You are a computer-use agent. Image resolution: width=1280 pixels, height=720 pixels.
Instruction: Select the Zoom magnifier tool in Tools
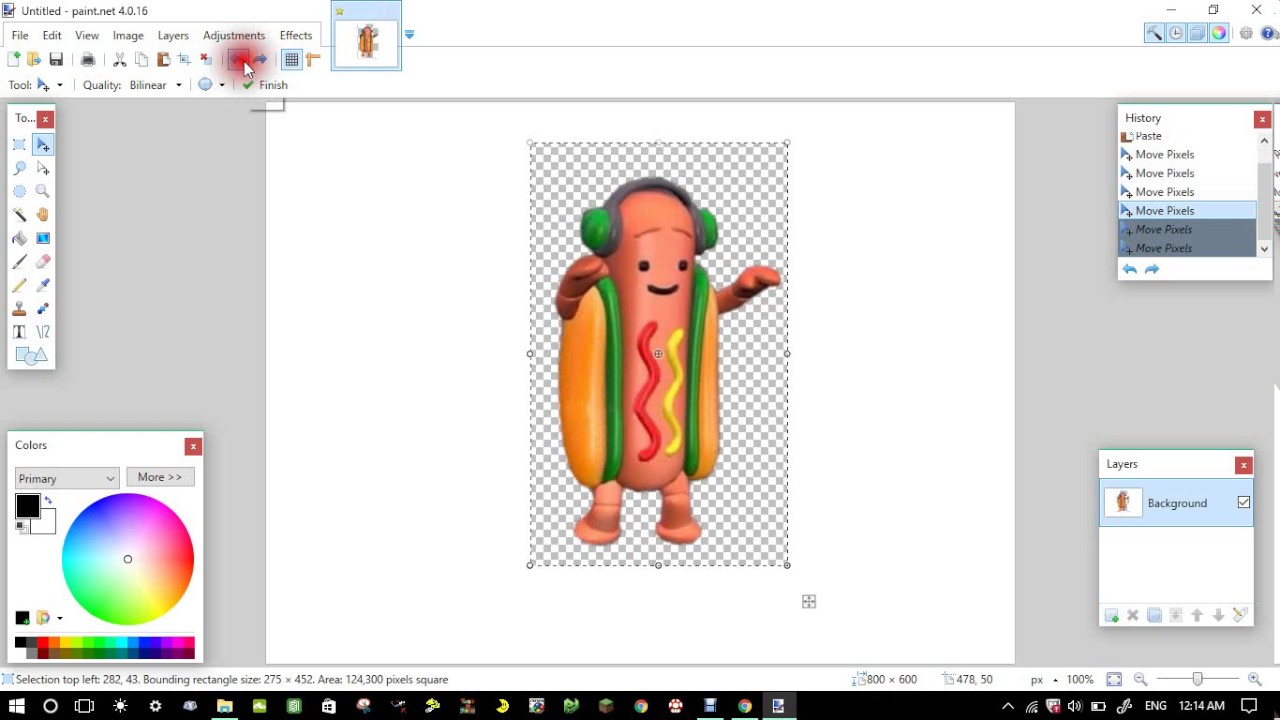(43, 191)
